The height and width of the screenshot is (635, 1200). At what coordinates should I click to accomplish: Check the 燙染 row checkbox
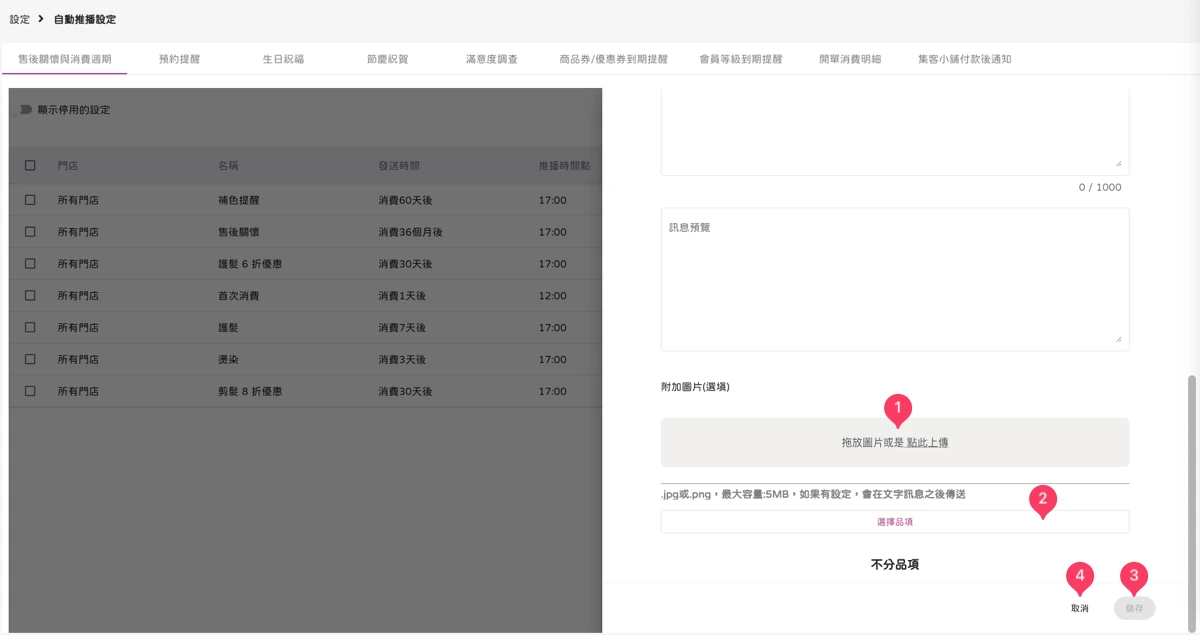pos(30,359)
